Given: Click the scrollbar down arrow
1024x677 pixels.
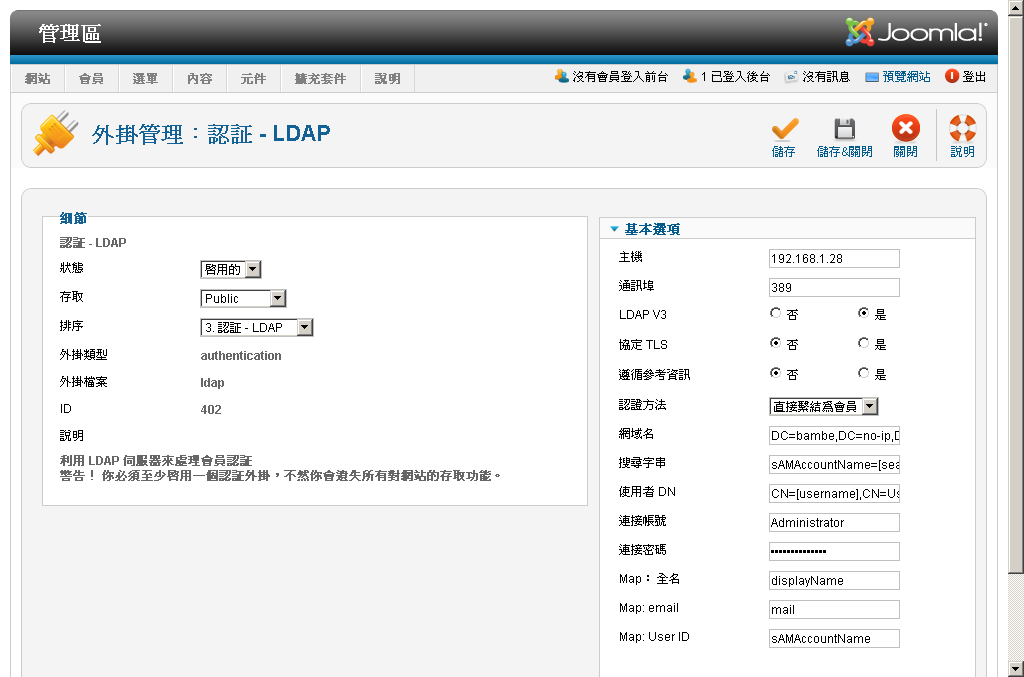Looking at the screenshot, I should click(1015, 668).
